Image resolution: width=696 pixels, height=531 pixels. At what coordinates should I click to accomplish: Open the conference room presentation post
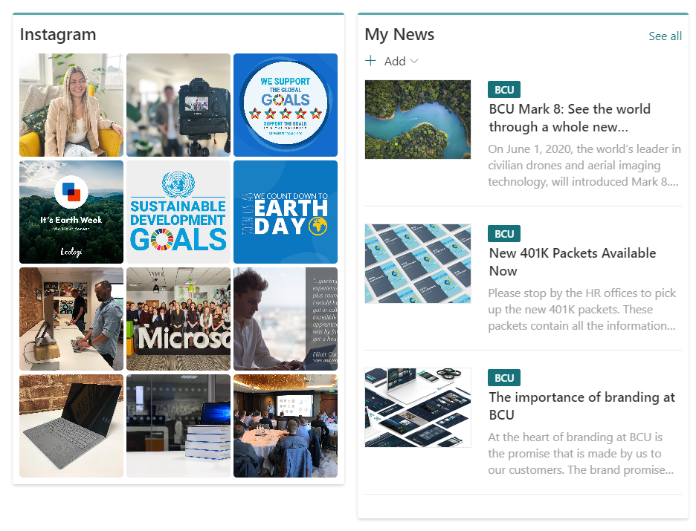pyautogui.click(x=285, y=426)
